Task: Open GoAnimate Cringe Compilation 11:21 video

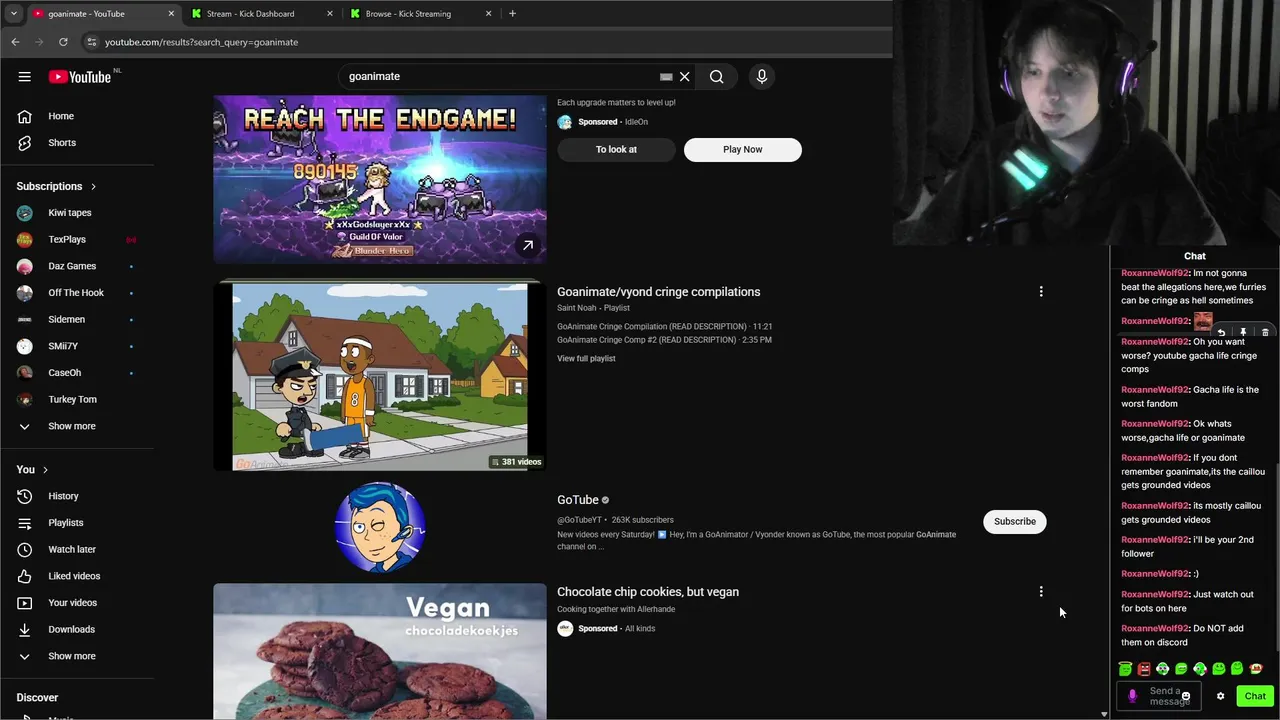Action: click(664, 326)
